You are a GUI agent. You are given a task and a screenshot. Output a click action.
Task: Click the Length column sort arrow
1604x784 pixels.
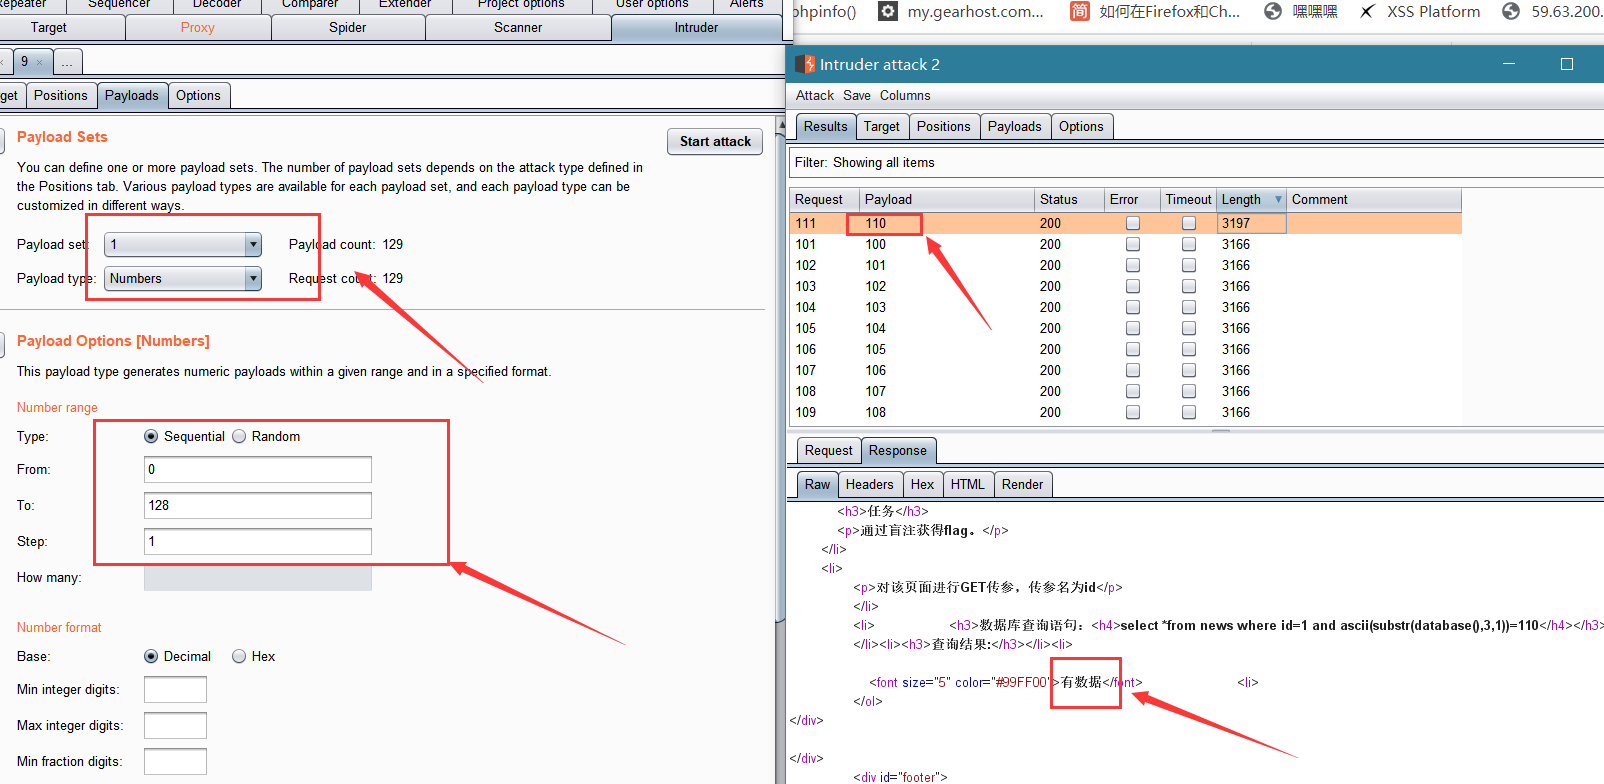(1278, 199)
